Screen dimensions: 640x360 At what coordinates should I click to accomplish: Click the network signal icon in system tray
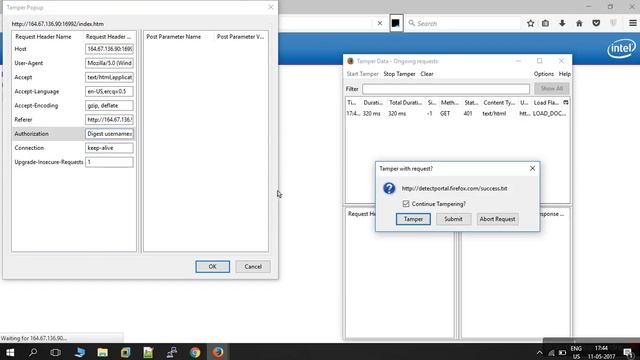[x=551, y=353]
